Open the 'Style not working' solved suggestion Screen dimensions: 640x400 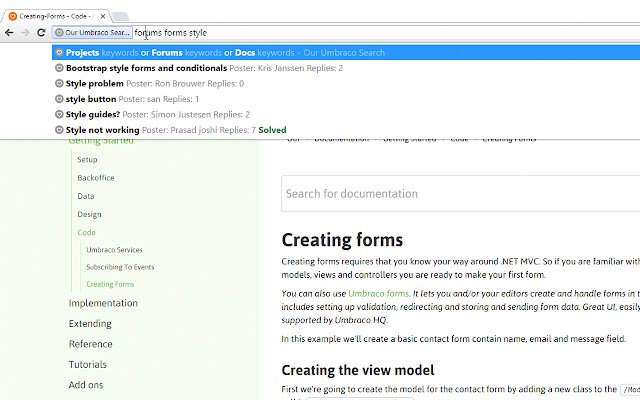coord(346,130)
